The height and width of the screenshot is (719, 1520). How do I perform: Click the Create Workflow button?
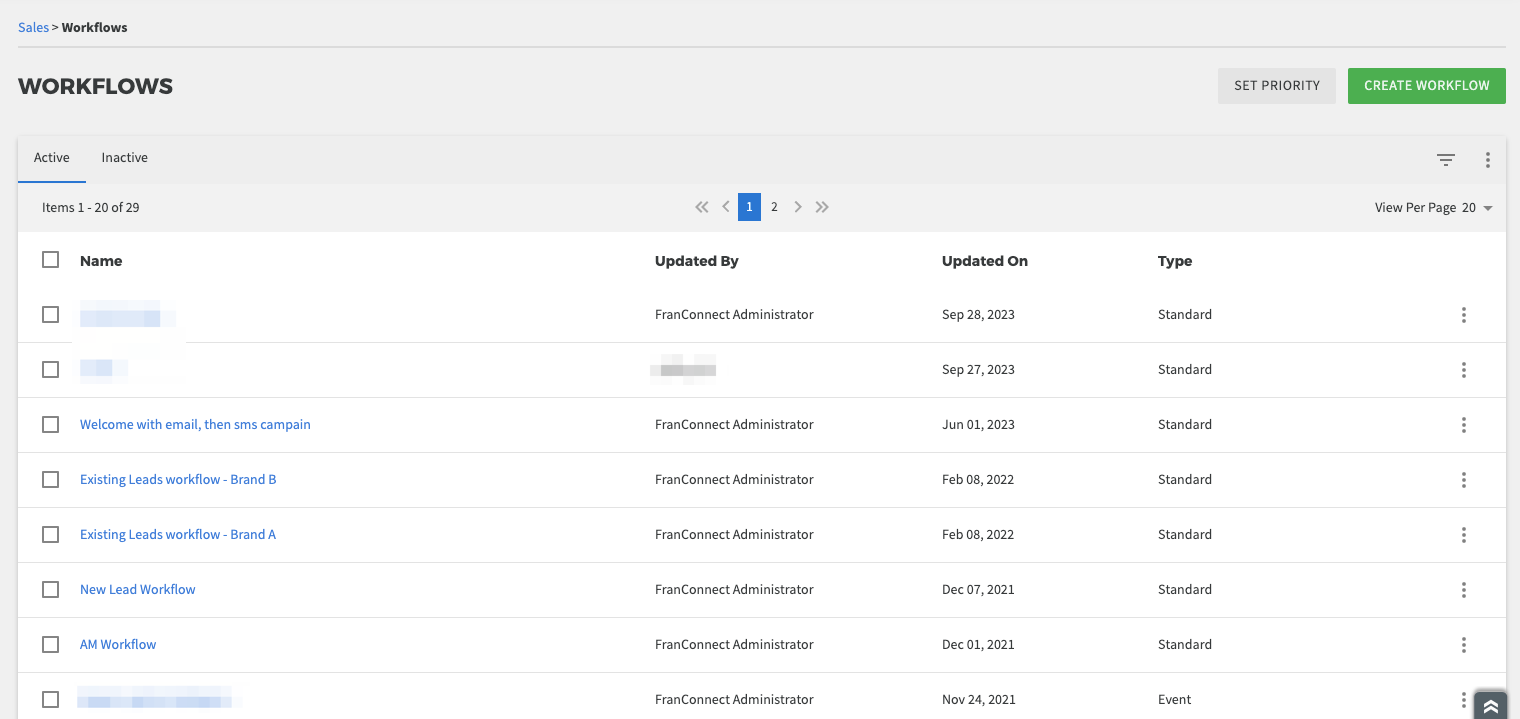click(x=1426, y=85)
